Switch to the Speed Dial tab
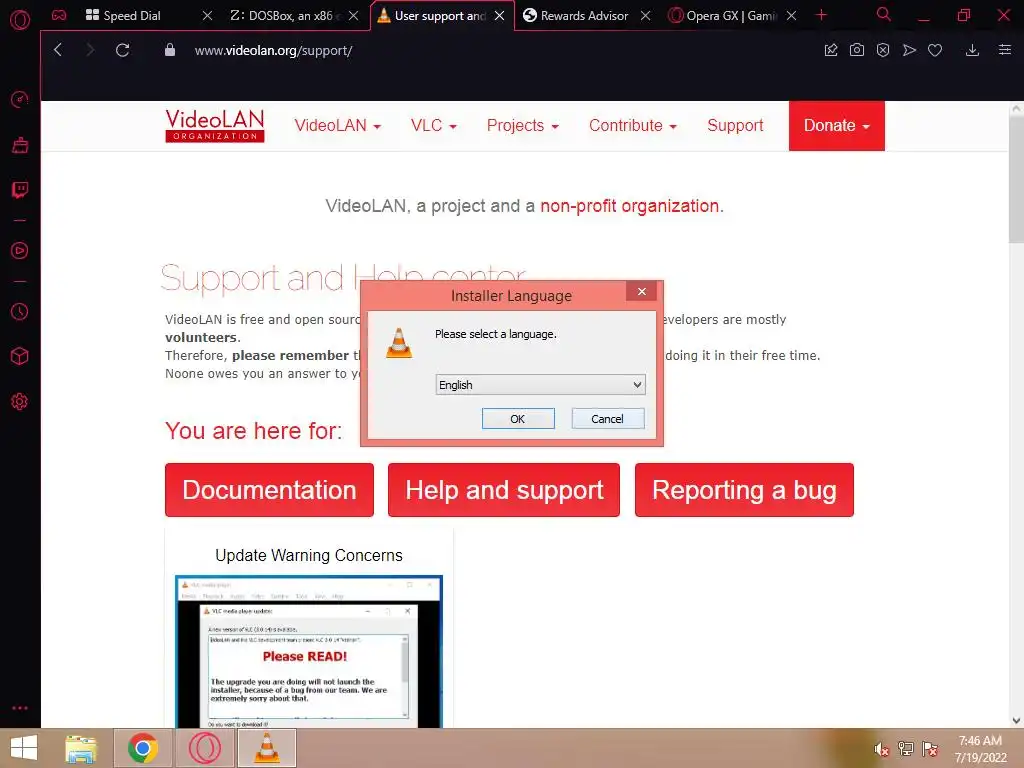This screenshot has width=1024, height=768. point(131,16)
